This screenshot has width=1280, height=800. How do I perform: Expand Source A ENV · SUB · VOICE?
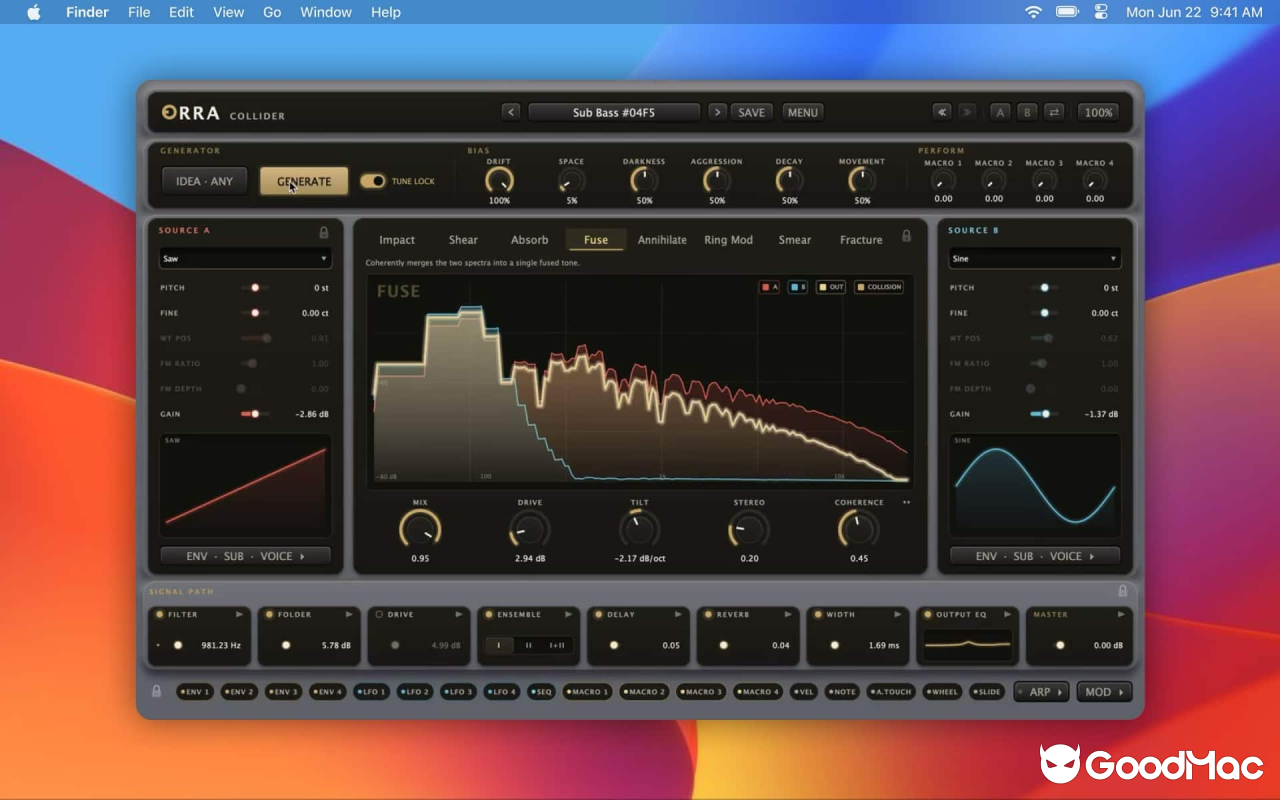pos(245,556)
